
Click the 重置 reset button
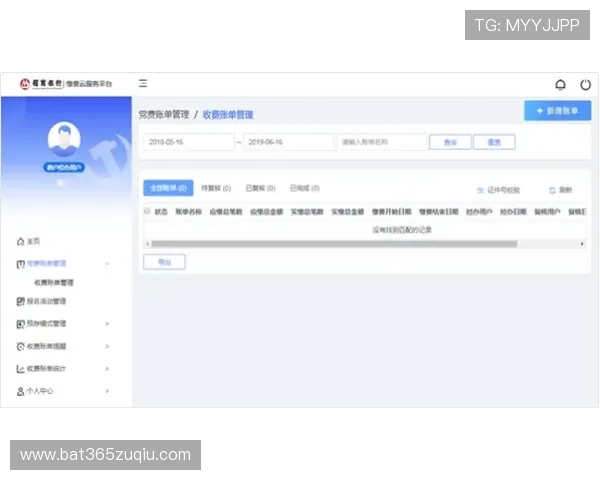click(x=494, y=142)
